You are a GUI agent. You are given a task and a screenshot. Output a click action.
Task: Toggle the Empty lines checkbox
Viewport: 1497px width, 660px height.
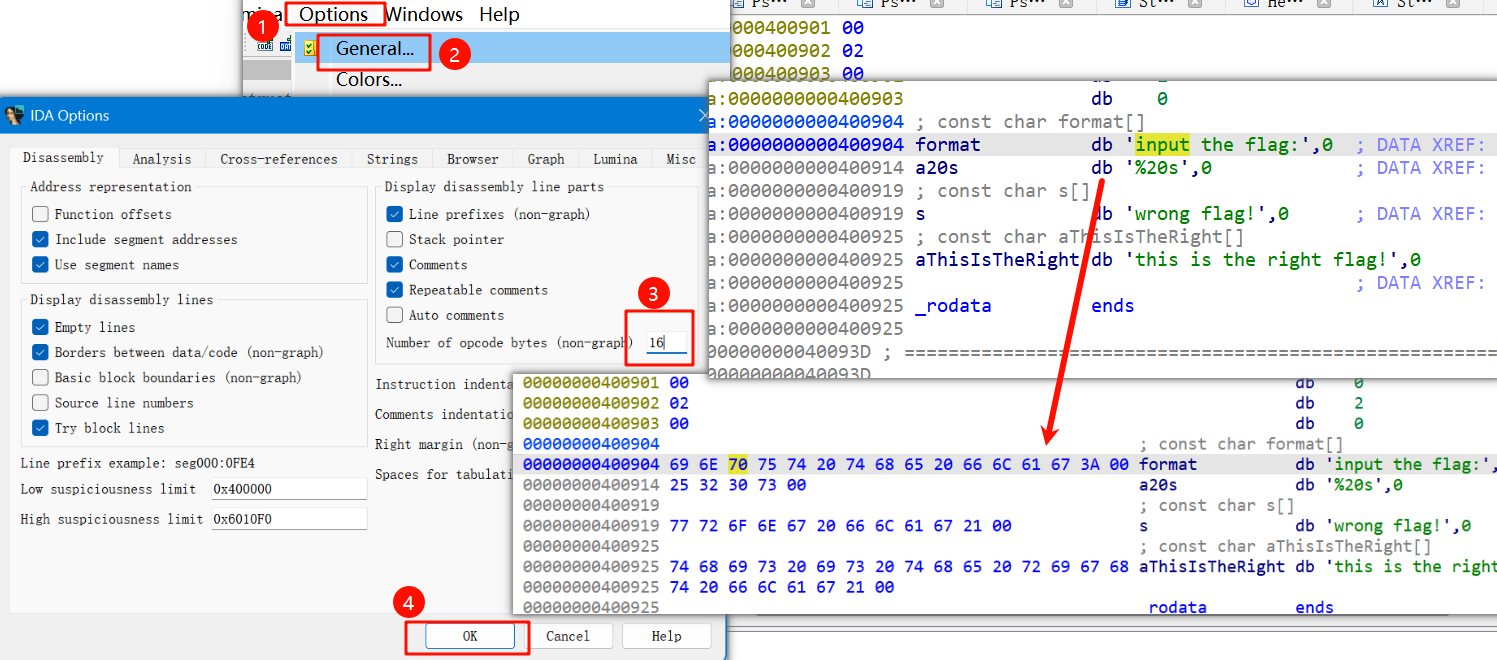coord(40,327)
